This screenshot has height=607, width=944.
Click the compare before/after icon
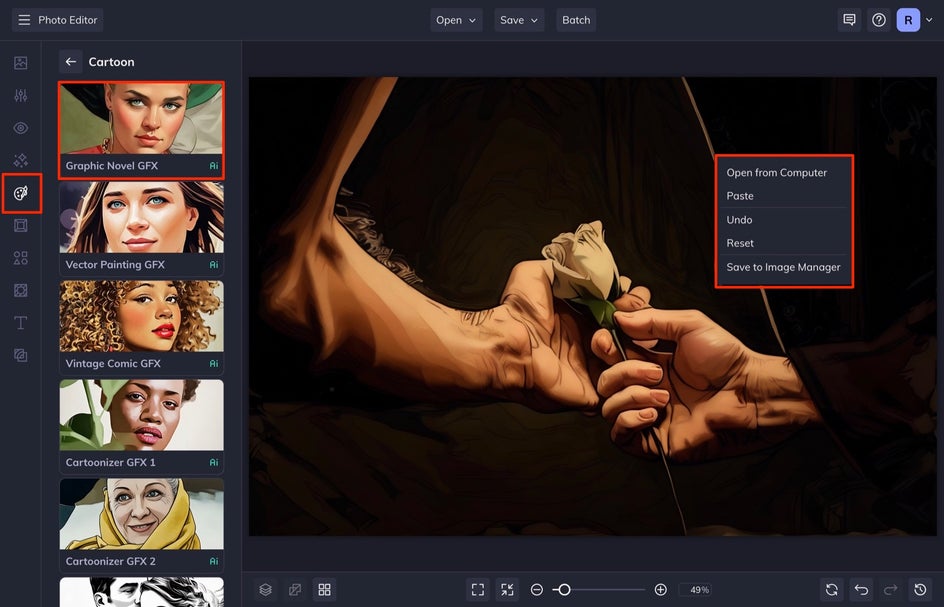point(295,590)
